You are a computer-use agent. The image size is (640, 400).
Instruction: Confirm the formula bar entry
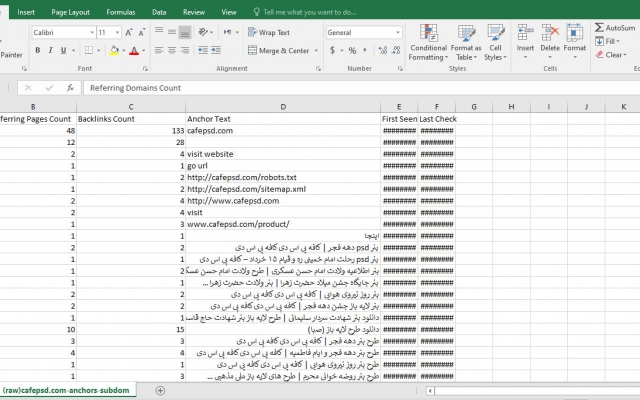(49, 88)
